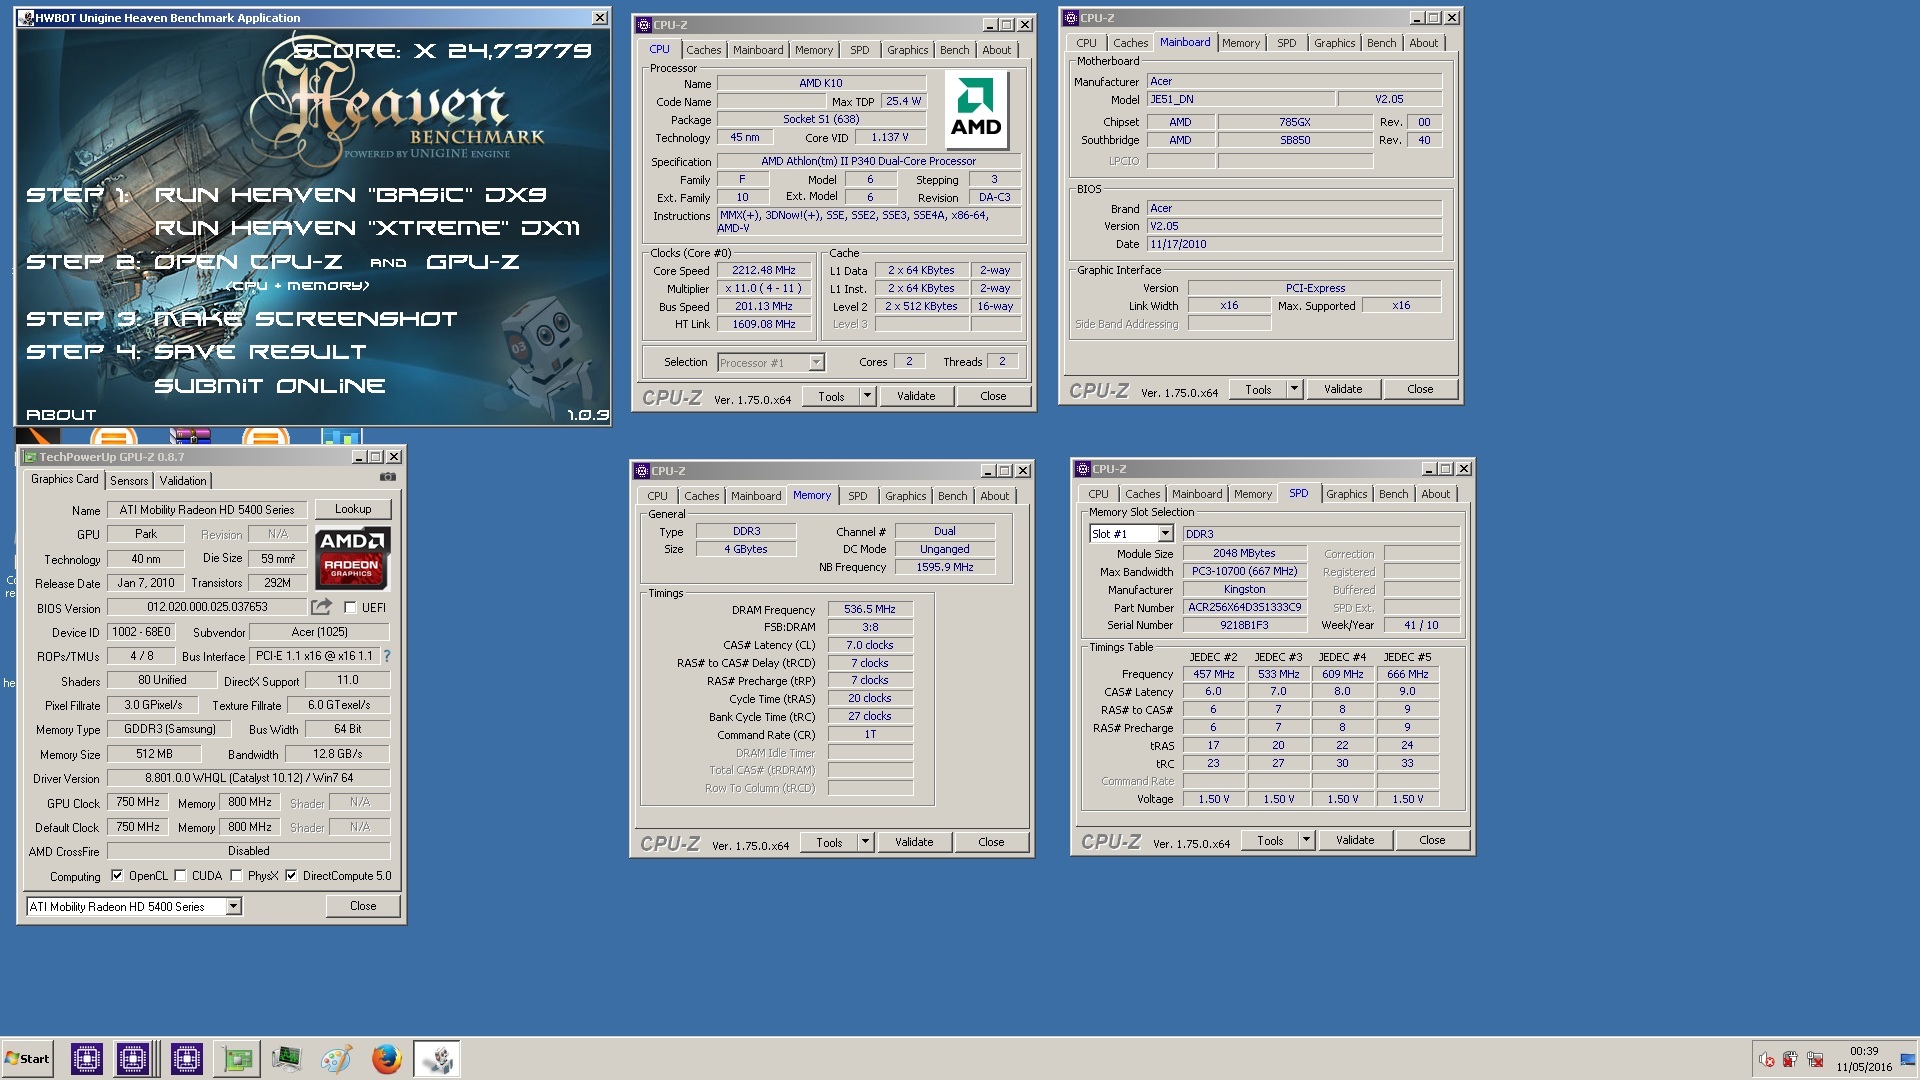Image resolution: width=1920 pixels, height=1080 pixels.
Task: Click title bar icon of CPU-Z Mainboard window
Action: [x=1071, y=18]
